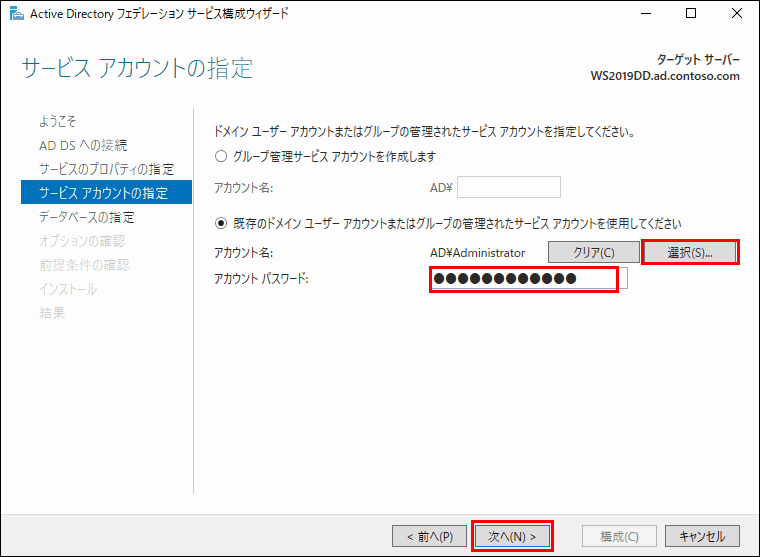Click the ターゲット サーバー label
760x557 pixels.
pos(698,60)
